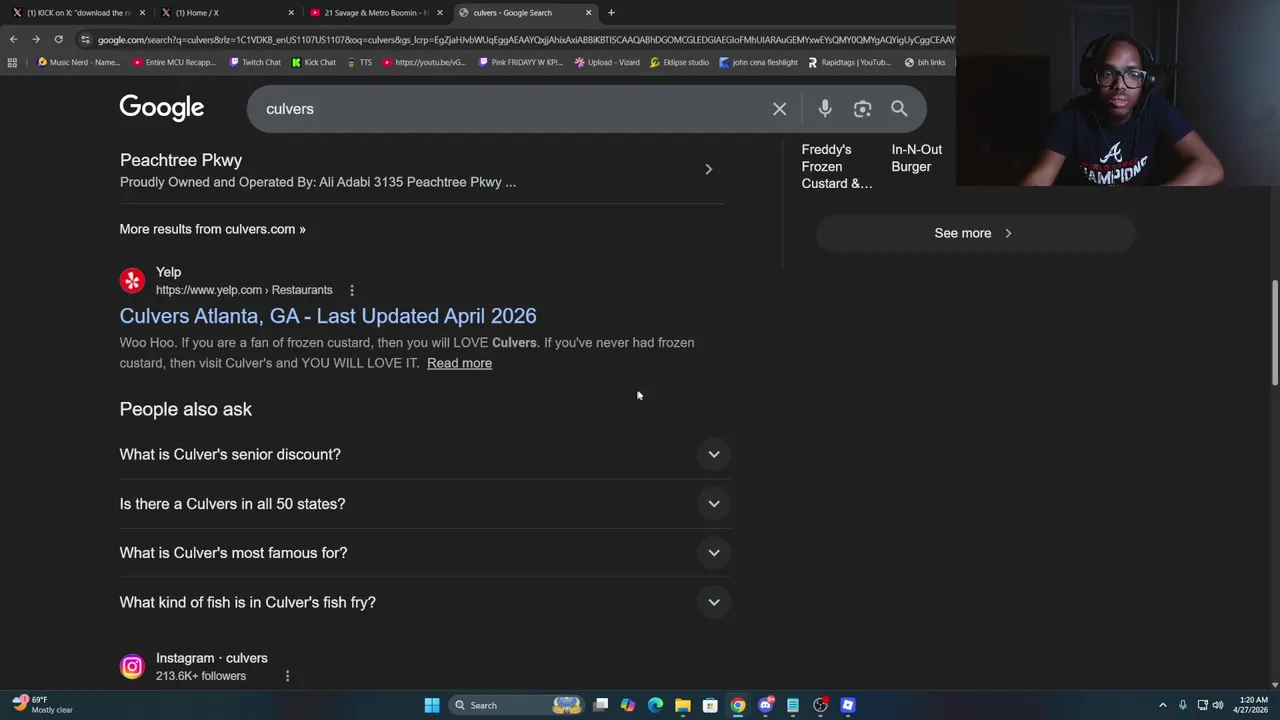Image resolution: width=1280 pixels, height=720 pixels.
Task: Open Roblox from the taskbar
Action: tap(847, 705)
